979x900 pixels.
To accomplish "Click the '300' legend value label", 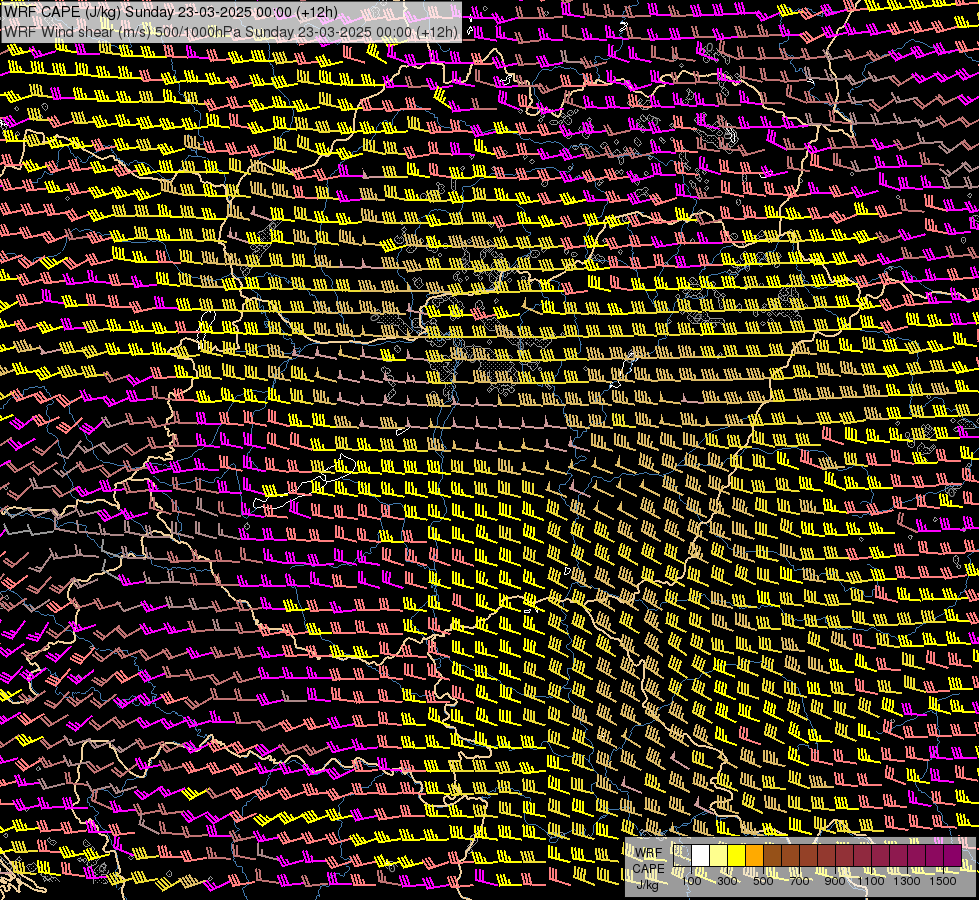I will pos(727,881).
